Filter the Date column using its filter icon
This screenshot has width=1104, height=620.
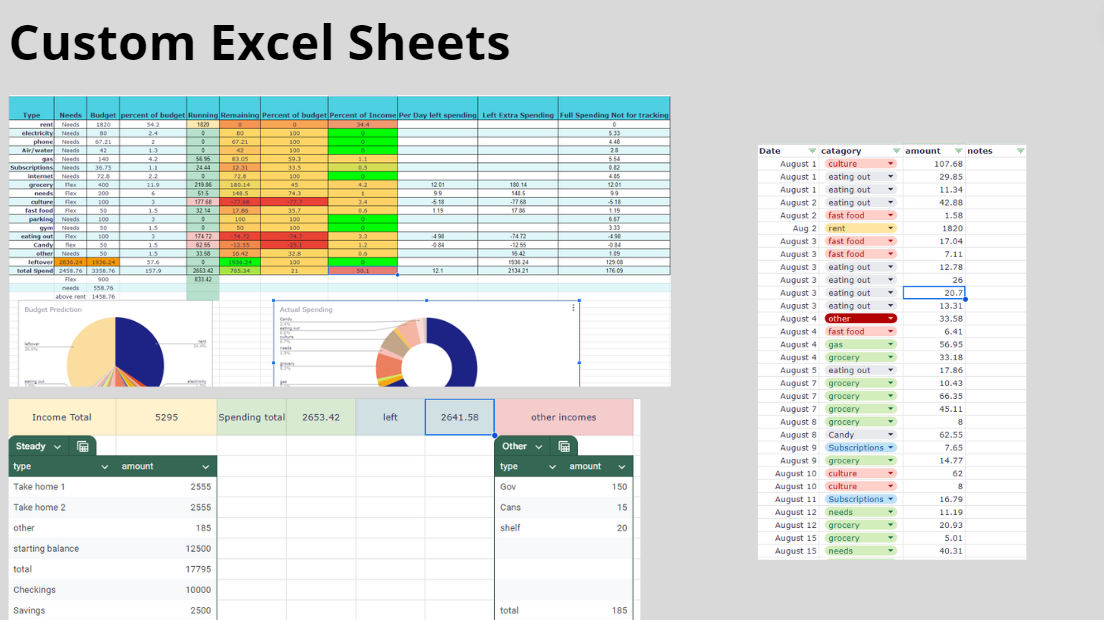(x=812, y=151)
